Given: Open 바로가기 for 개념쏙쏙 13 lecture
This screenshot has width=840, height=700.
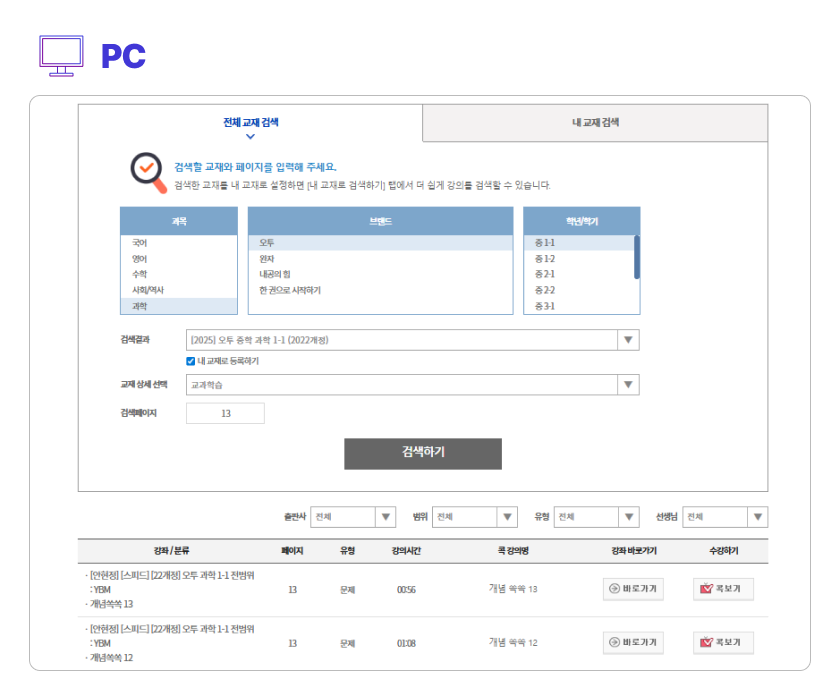Looking at the screenshot, I should coord(633,589).
